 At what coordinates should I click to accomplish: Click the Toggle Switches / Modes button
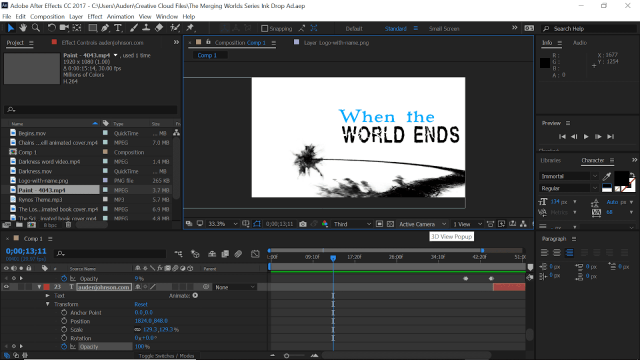pyautogui.click(x=167, y=356)
